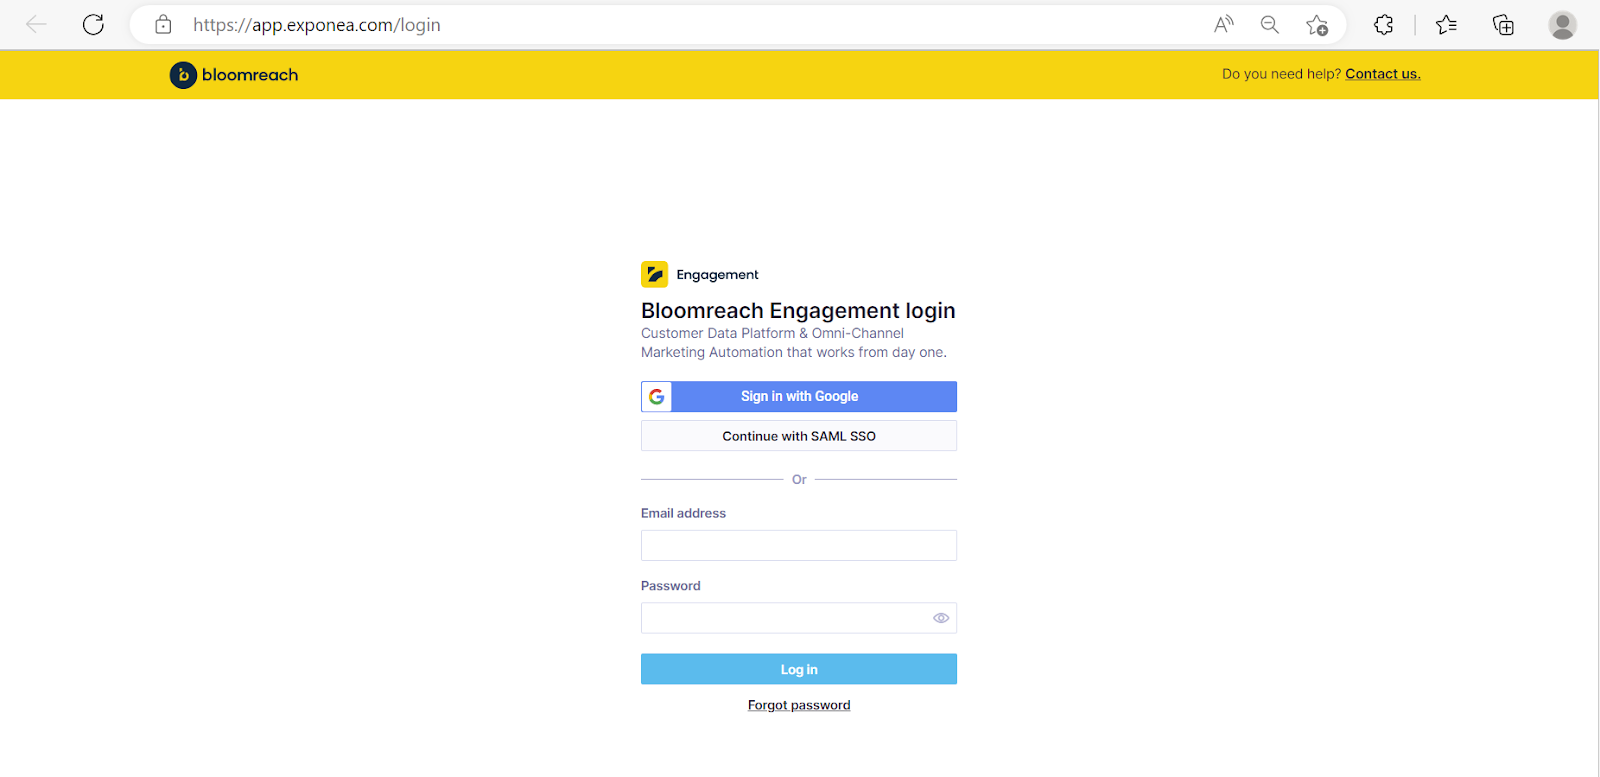This screenshot has width=1600, height=777.
Task: Show password with the eye icon
Action: click(x=941, y=618)
